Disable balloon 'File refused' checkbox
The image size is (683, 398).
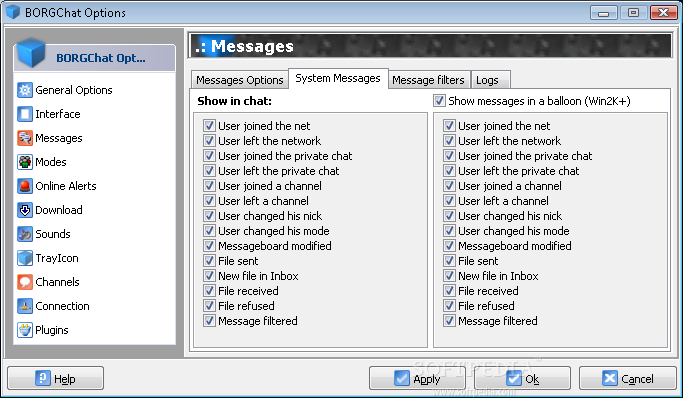click(x=449, y=306)
